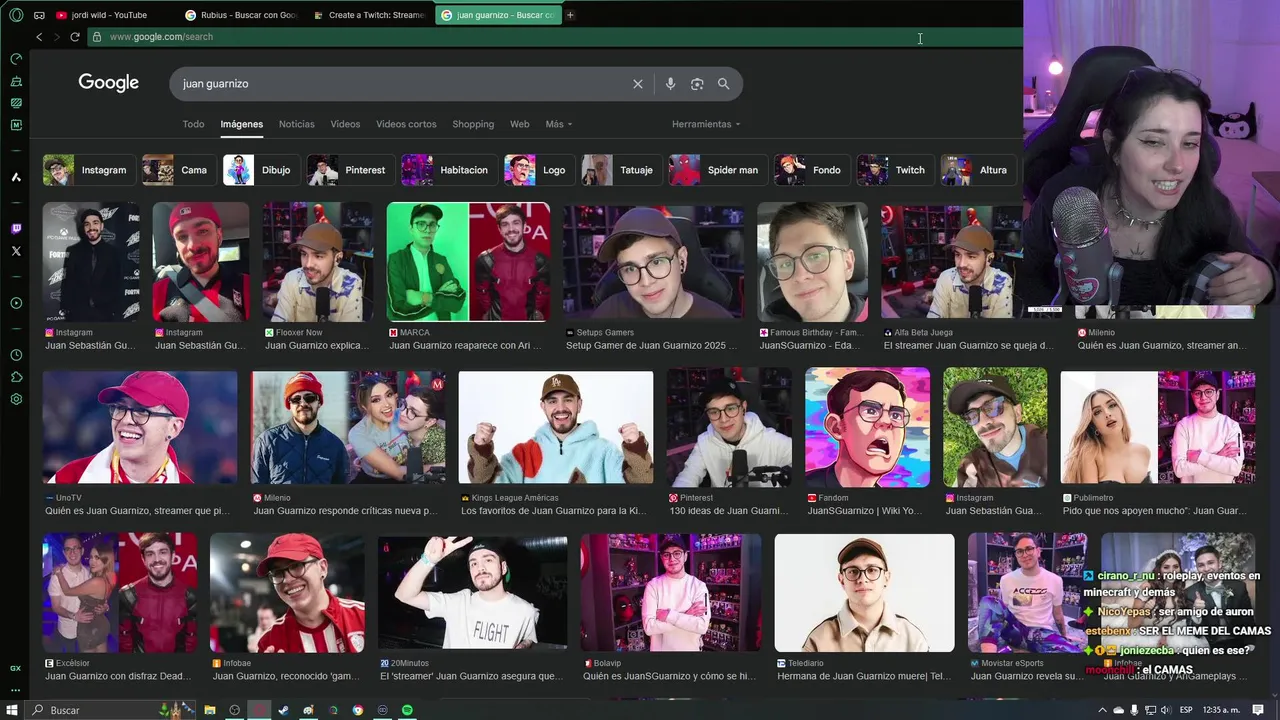Select the Web search tab
The image size is (1280, 720).
point(520,124)
